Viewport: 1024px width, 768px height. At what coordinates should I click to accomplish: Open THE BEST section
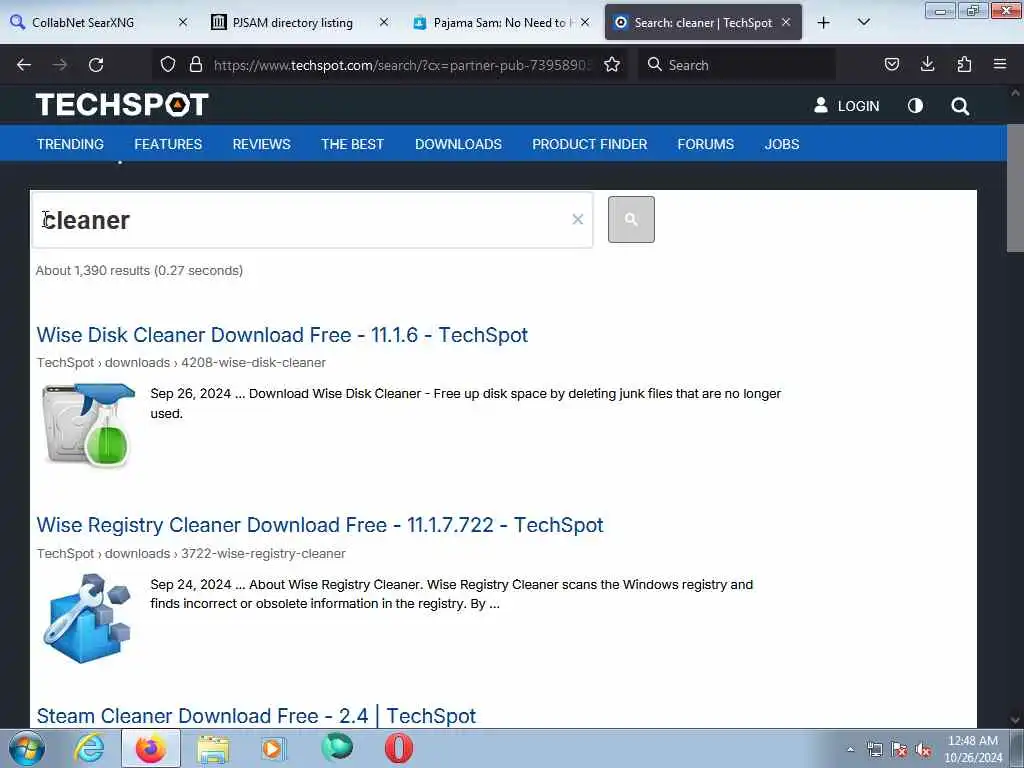pyautogui.click(x=352, y=144)
